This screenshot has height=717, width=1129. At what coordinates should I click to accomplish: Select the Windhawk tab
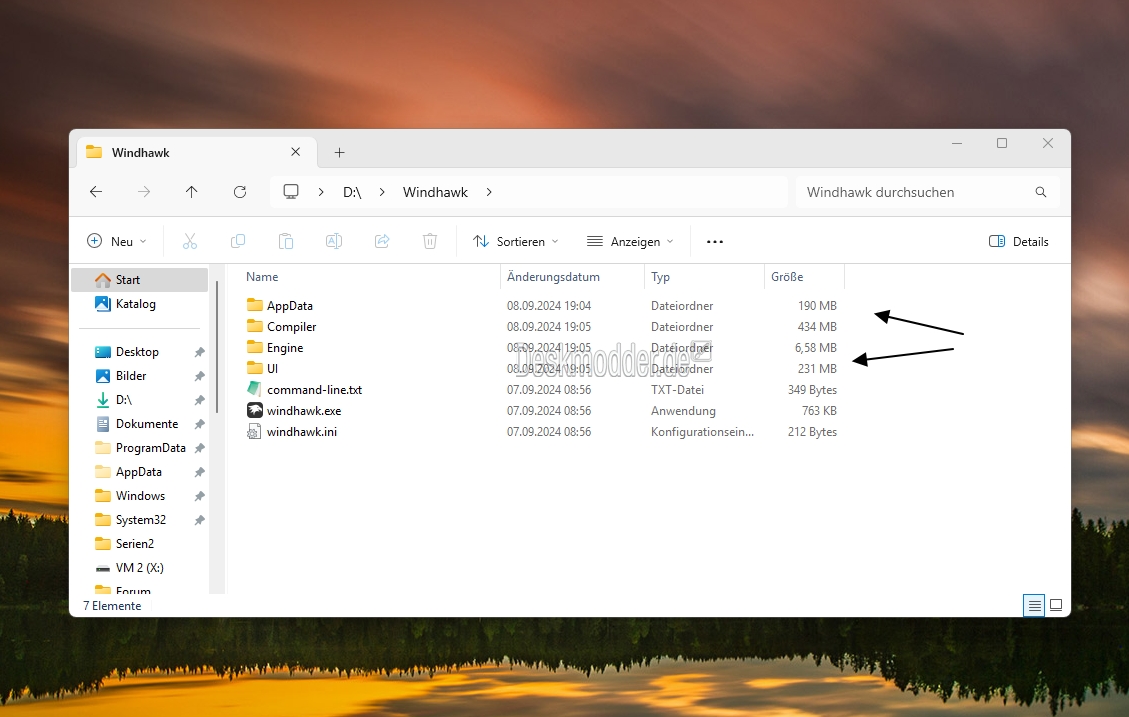(196, 153)
